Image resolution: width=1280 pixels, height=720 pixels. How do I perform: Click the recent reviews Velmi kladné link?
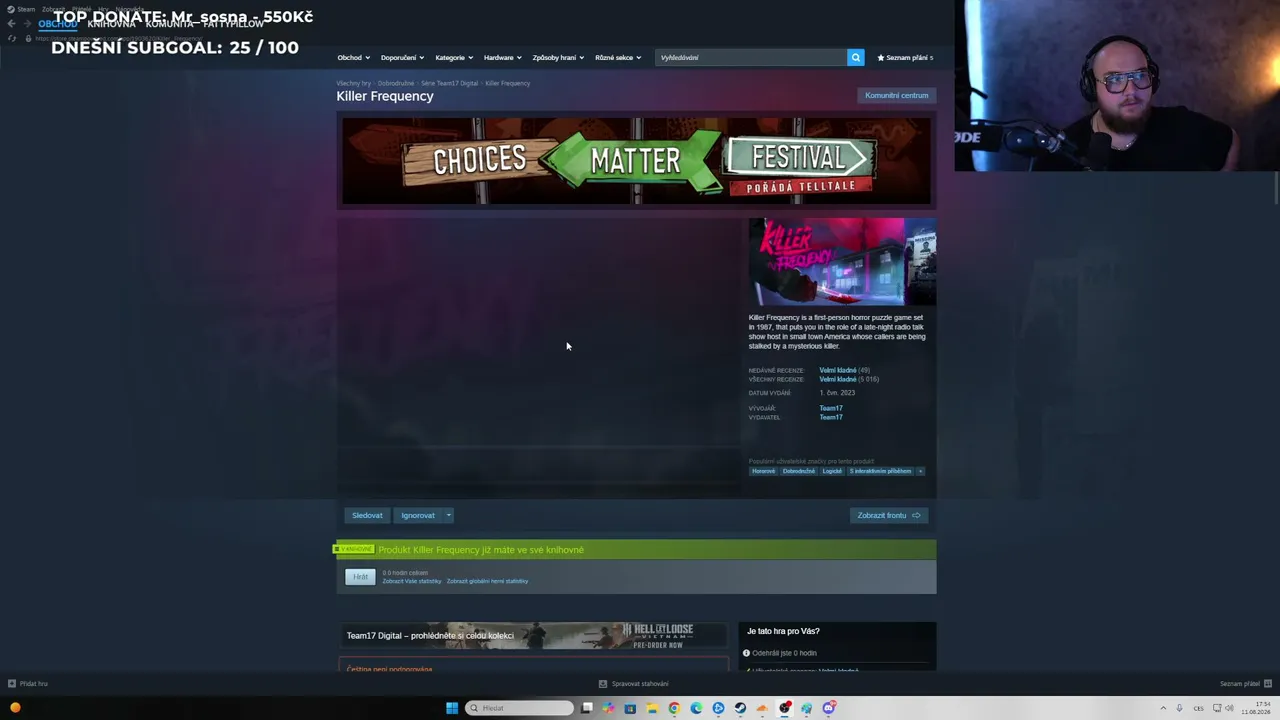point(838,370)
